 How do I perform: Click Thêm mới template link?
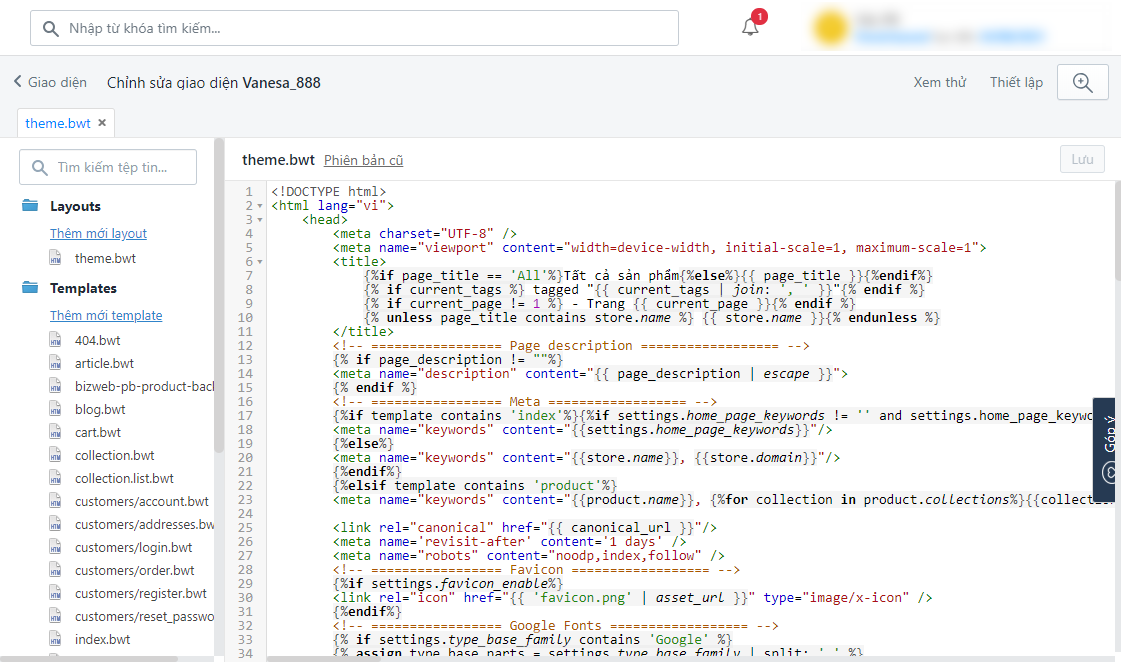point(106,315)
